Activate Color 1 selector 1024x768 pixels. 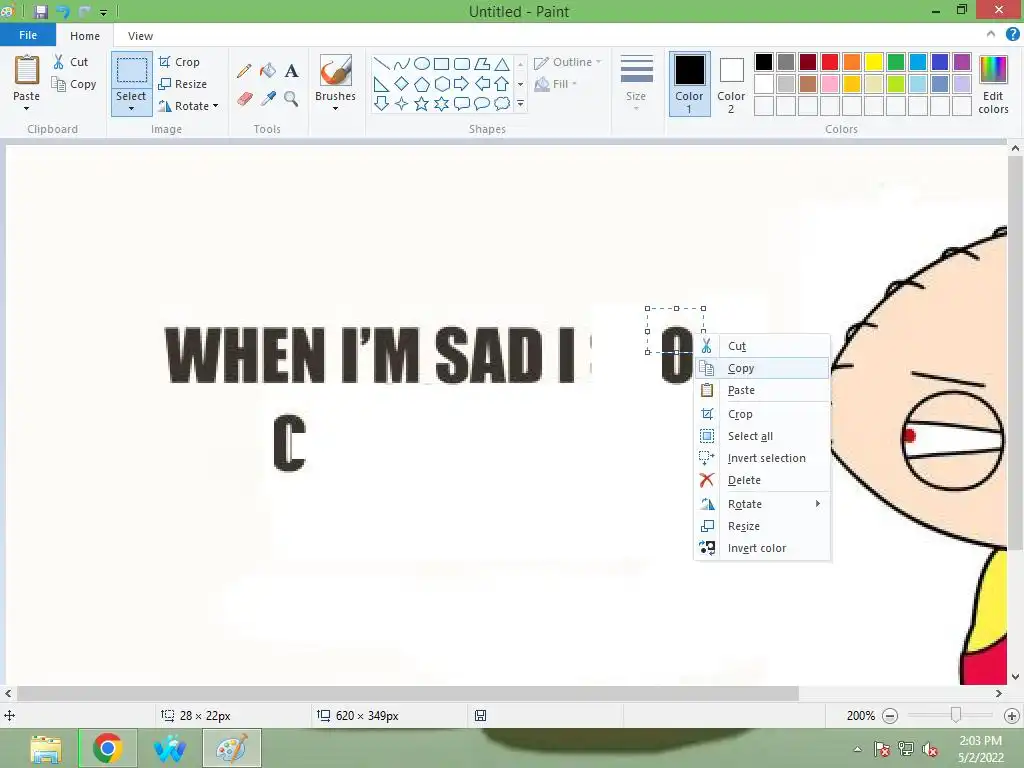(x=689, y=84)
